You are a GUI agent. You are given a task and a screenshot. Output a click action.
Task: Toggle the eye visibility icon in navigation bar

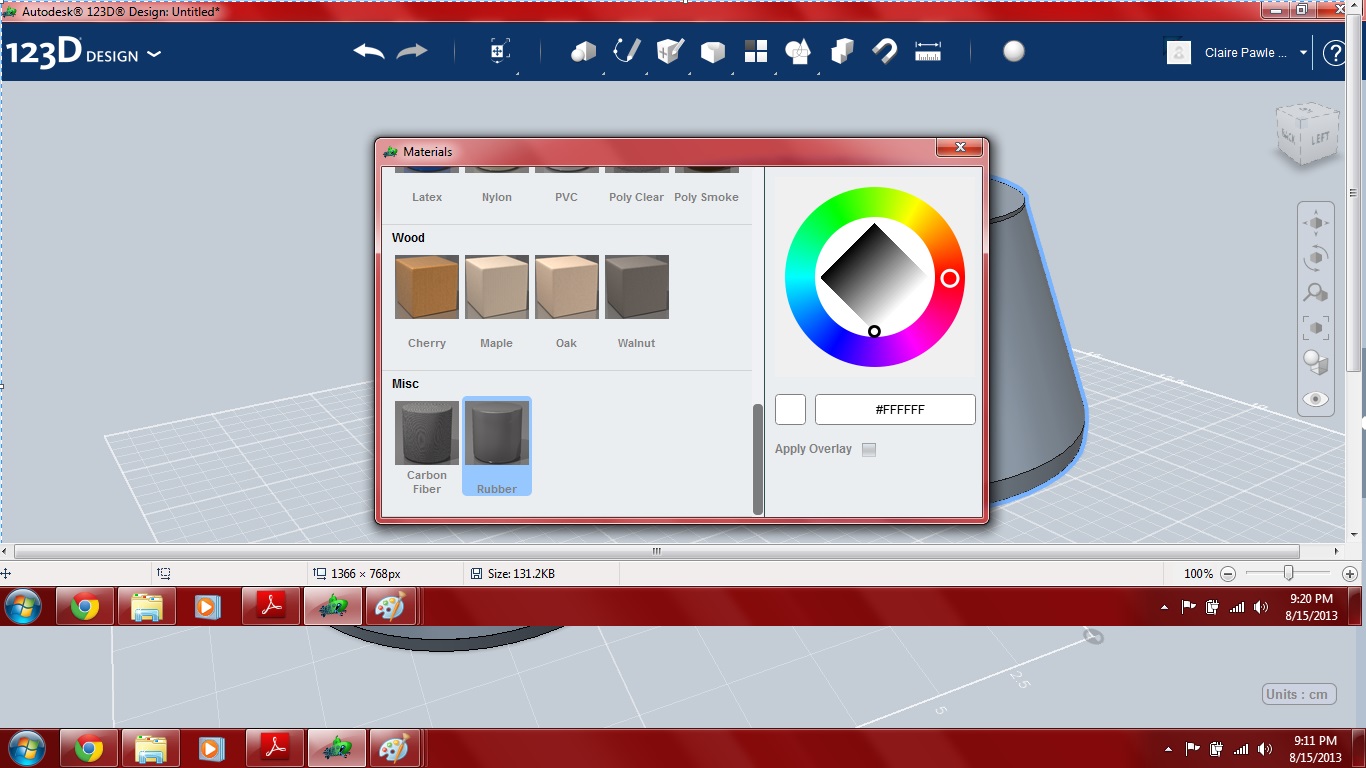pyautogui.click(x=1316, y=399)
